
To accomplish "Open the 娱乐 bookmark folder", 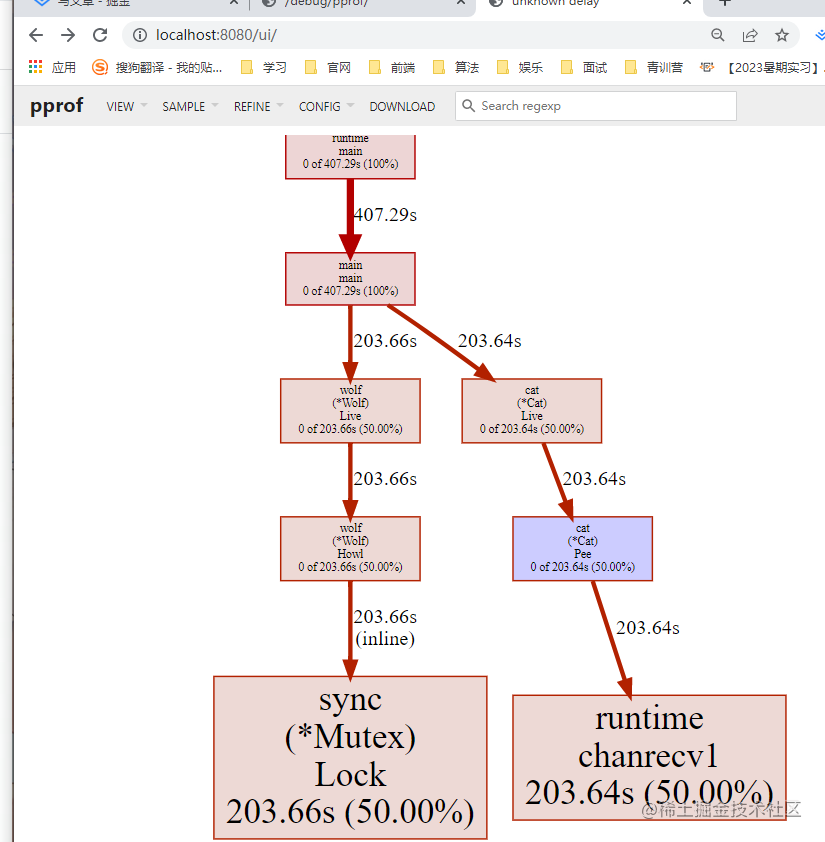I will [520, 67].
